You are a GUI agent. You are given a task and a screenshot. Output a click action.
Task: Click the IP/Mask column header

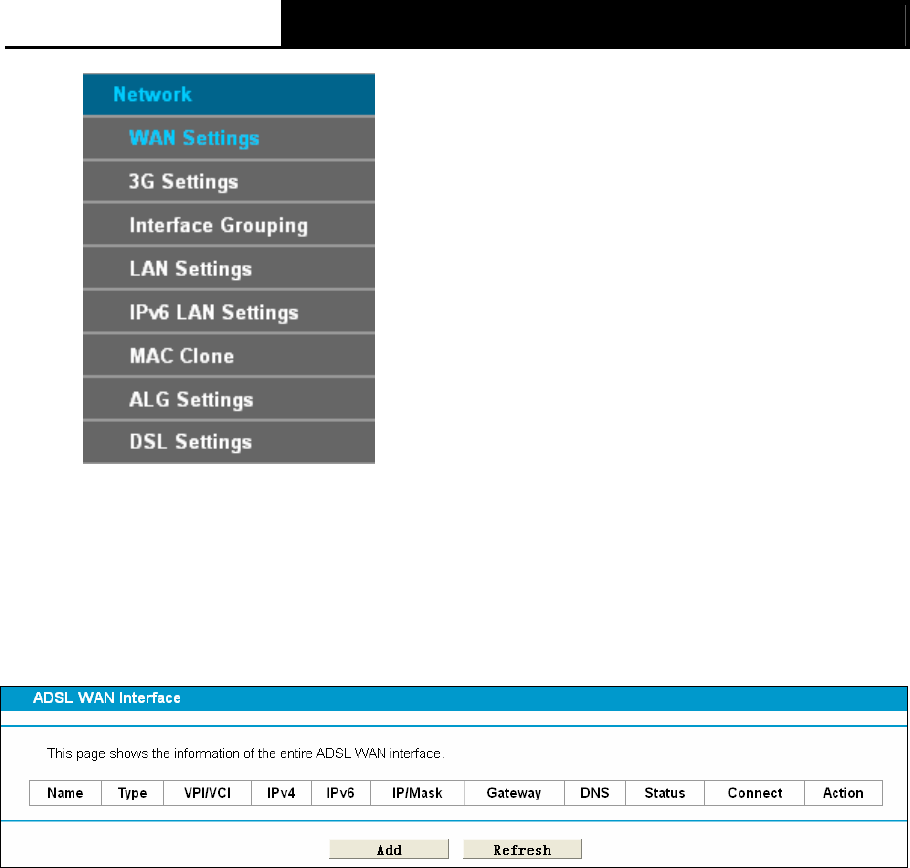point(417,793)
